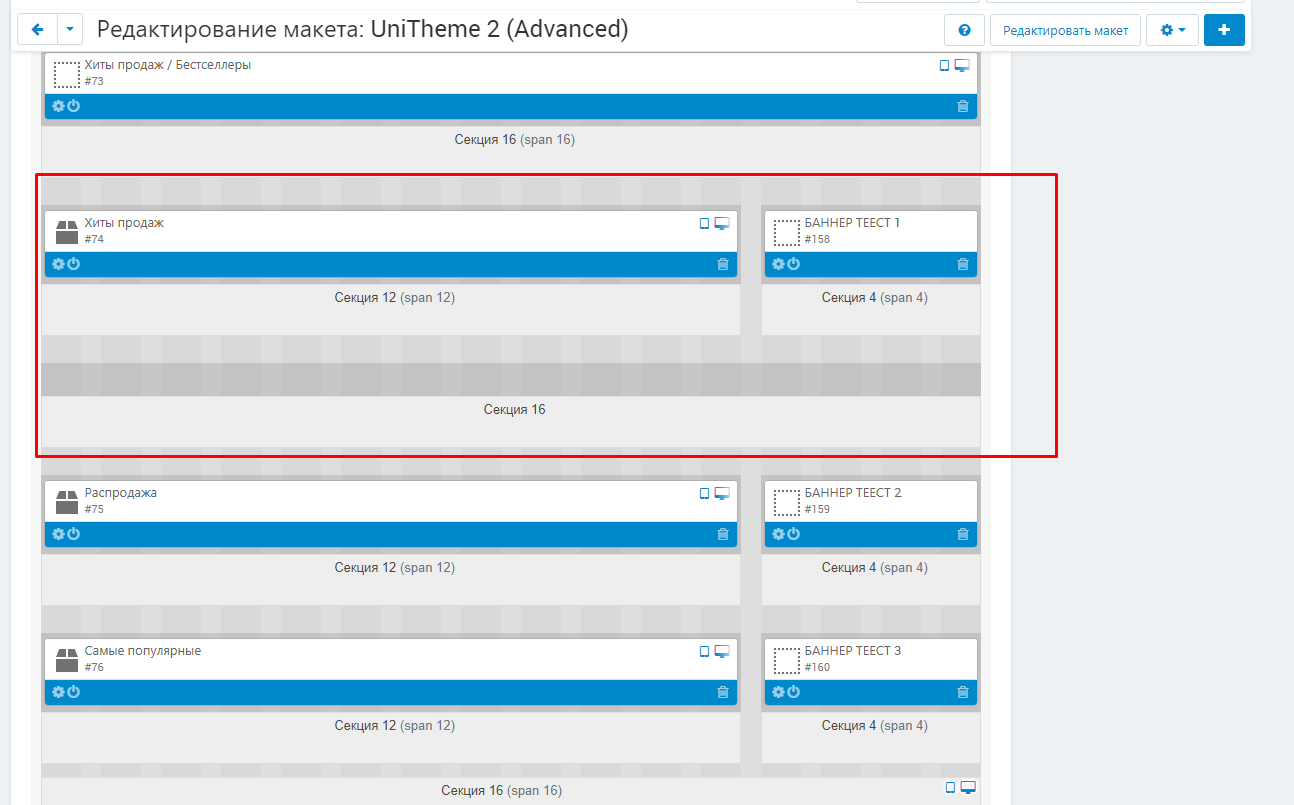1294x805 pixels.
Task: Delete Самые популярные #76 via trash icon
Action: [x=723, y=692]
